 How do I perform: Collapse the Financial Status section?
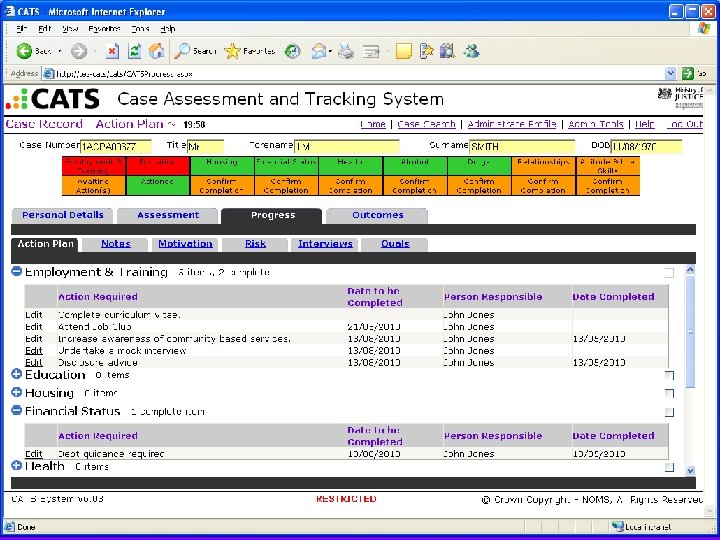(17, 410)
